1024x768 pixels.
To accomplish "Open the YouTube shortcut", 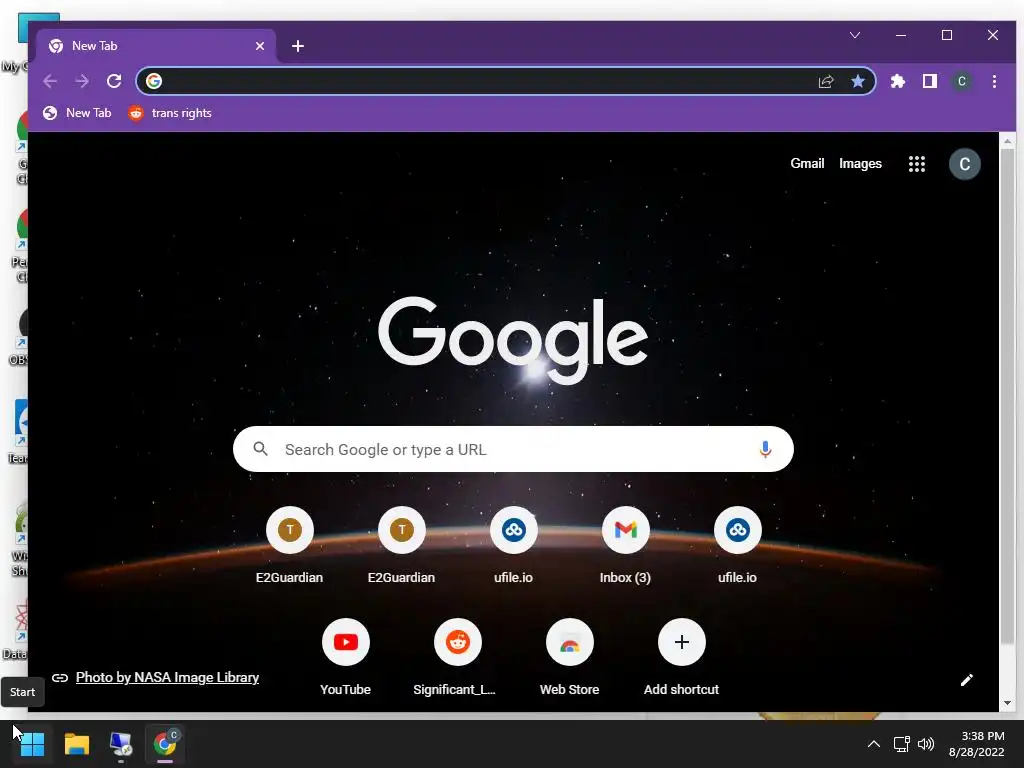I will tap(345, 656).
